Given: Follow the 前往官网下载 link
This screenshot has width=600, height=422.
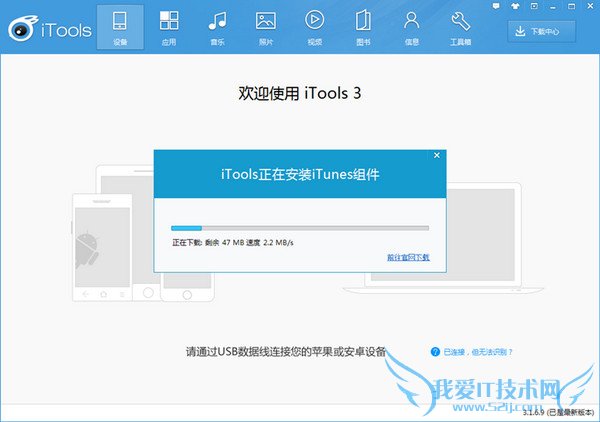Looking at the screenshot, I should point(408,257).
